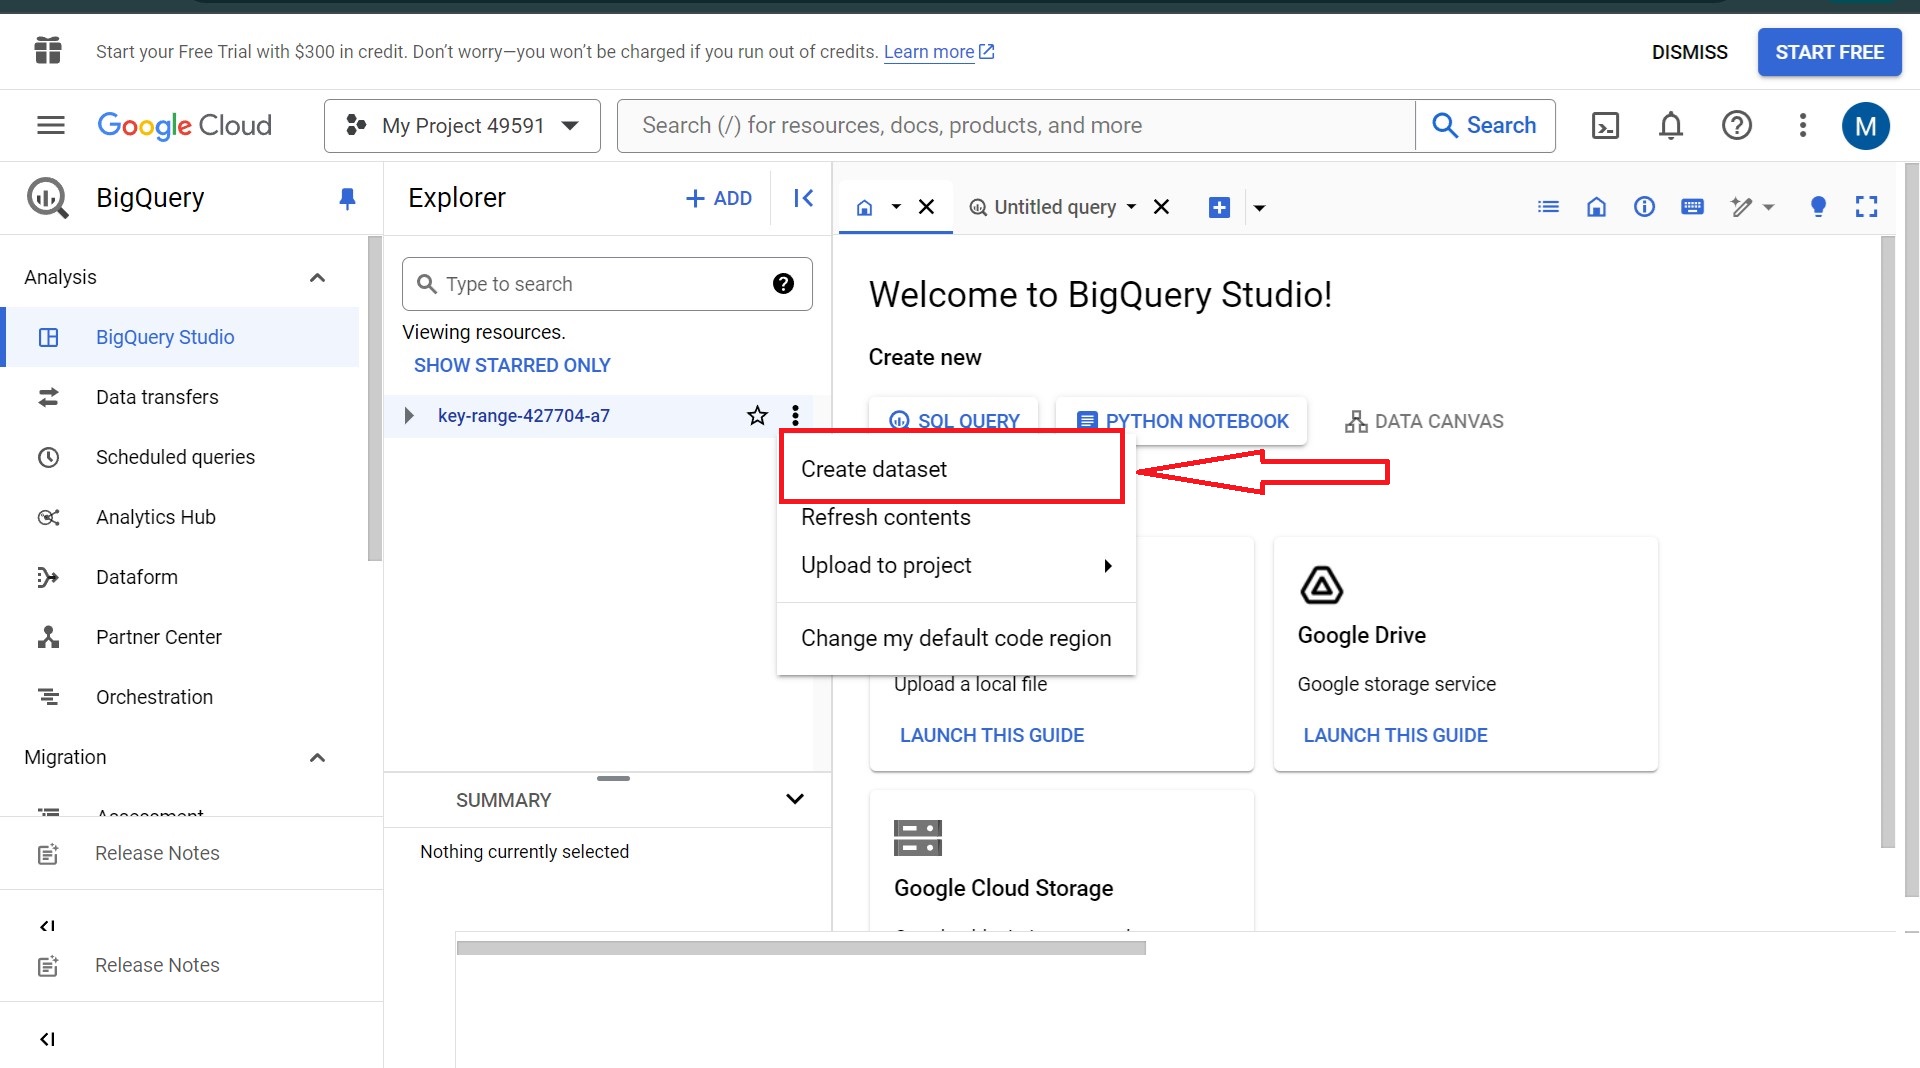This screenshot has width=1920, height=1068.
Task: Follow the Learn more link
Action: pos(938,52)
